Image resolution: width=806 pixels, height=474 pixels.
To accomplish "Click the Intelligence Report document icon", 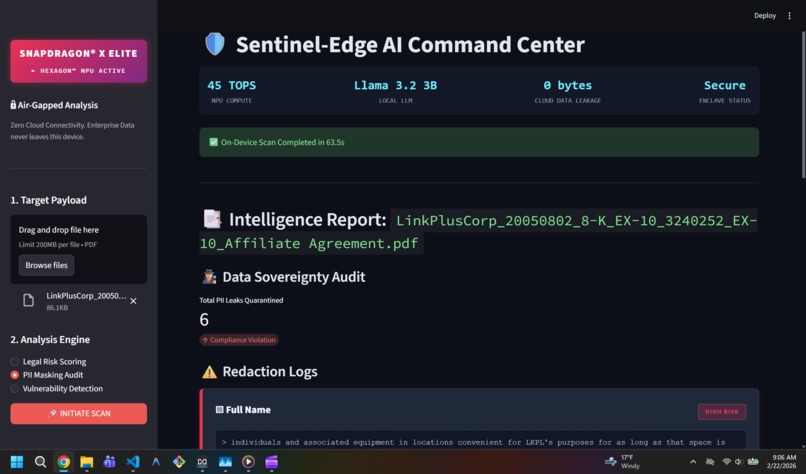I will (212, 219).
